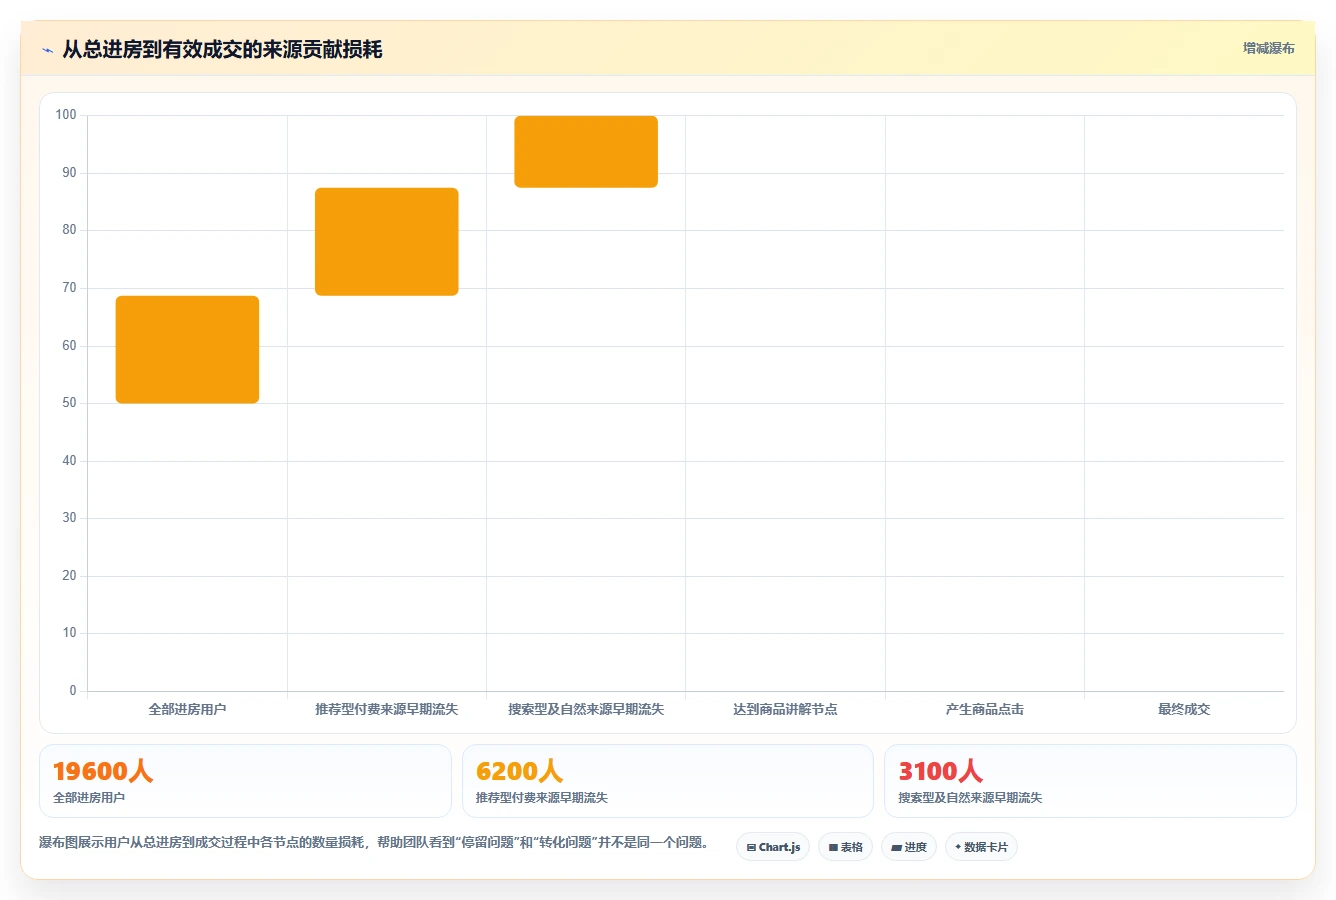
Task: Click the title 从总进房到有效成交的来源贡献损耗
Action: [x=222, y=49]
